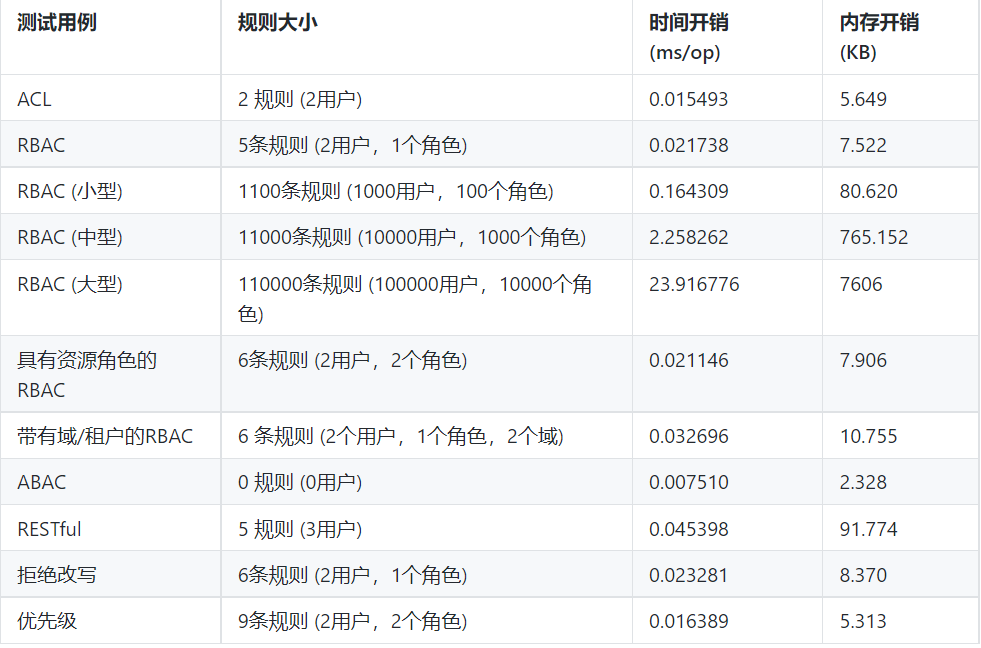Click the 内存开销 (KB) header
This screenshot has height=648, width=981.
tap(879, 38)
